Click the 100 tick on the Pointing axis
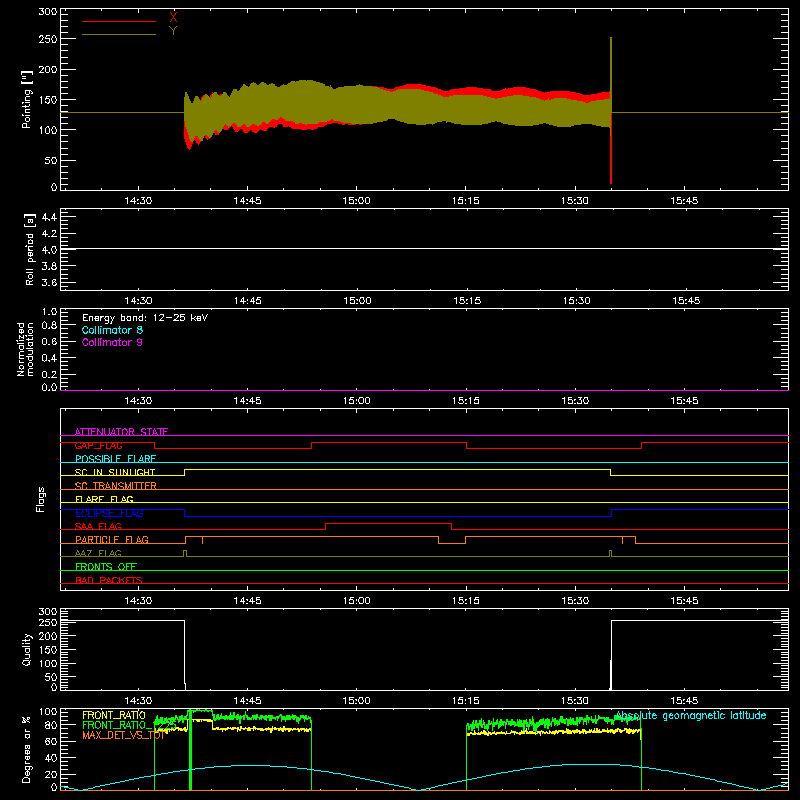Screen dimensions: 800x800 point(47,130)
